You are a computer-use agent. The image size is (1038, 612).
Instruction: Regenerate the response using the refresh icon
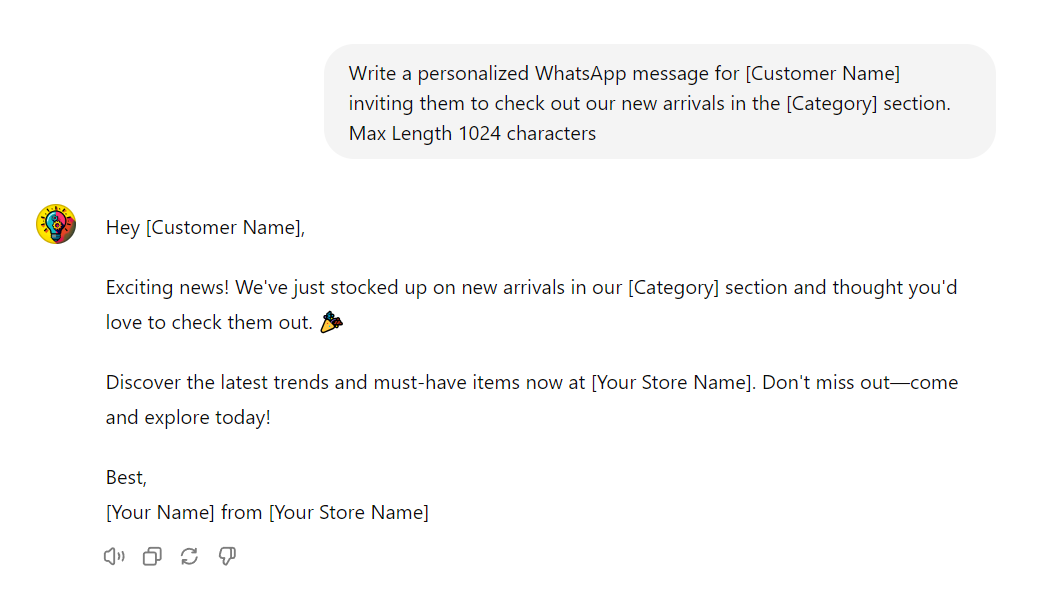[189, 557]
